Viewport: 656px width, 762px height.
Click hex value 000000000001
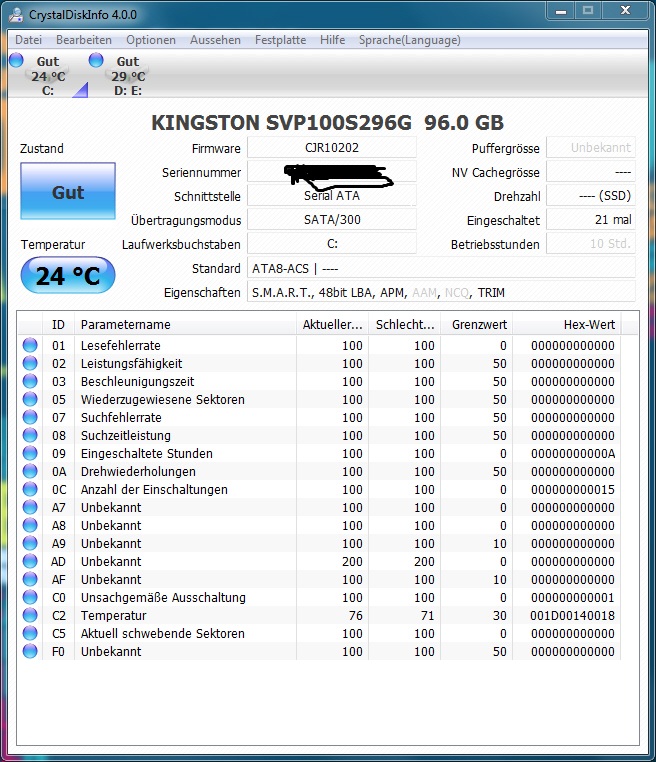tap(572, 597)
